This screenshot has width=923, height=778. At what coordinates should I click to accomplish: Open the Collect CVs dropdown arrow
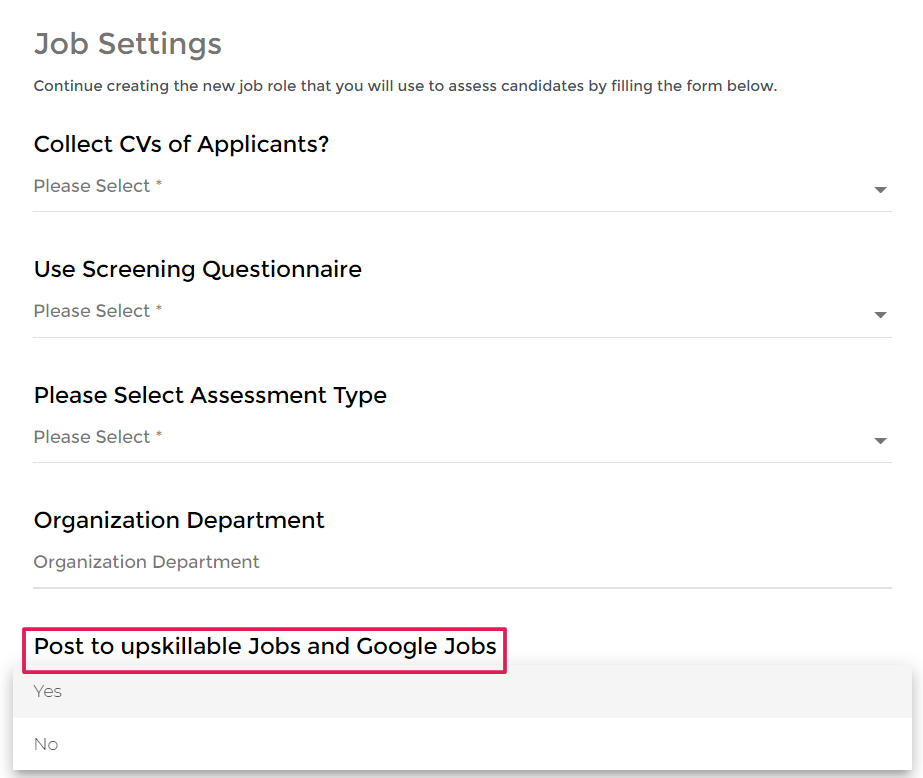point(880,190)
